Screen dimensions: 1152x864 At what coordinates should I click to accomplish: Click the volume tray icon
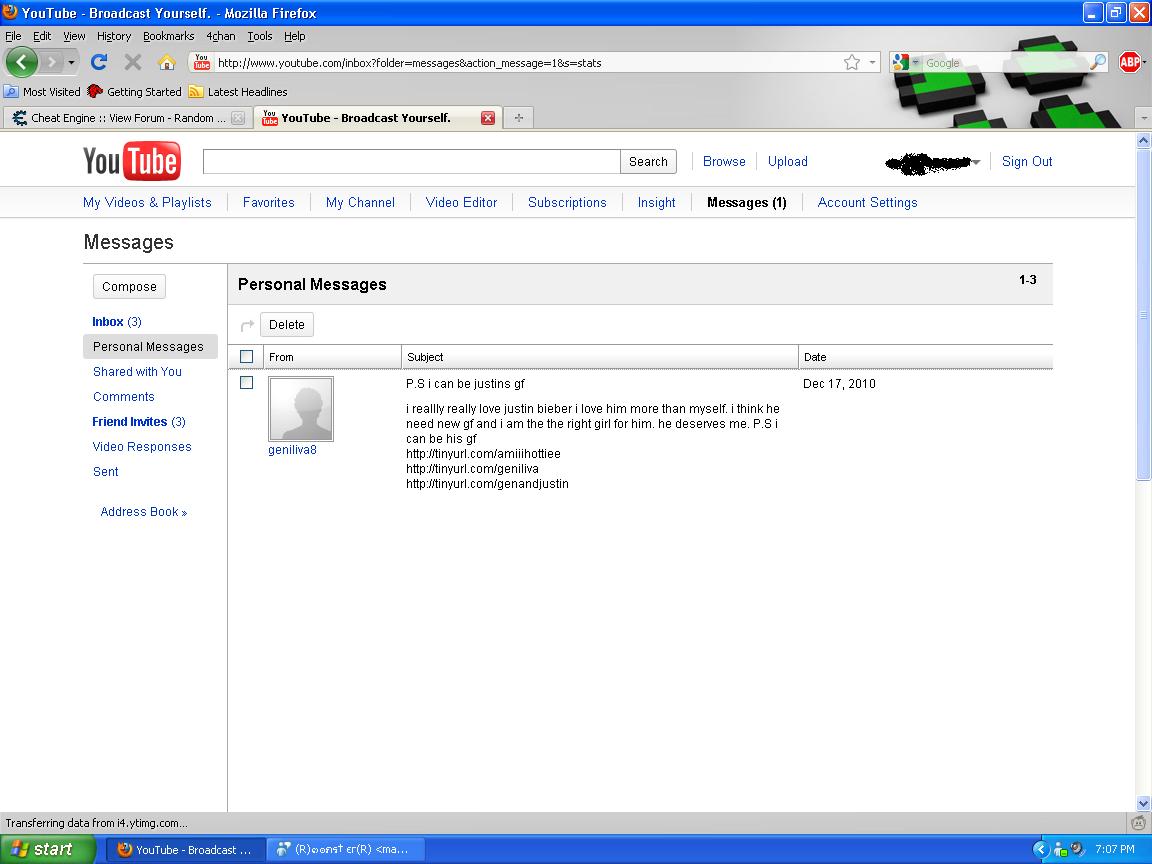pyautogui.click(x=1077, y=849)
